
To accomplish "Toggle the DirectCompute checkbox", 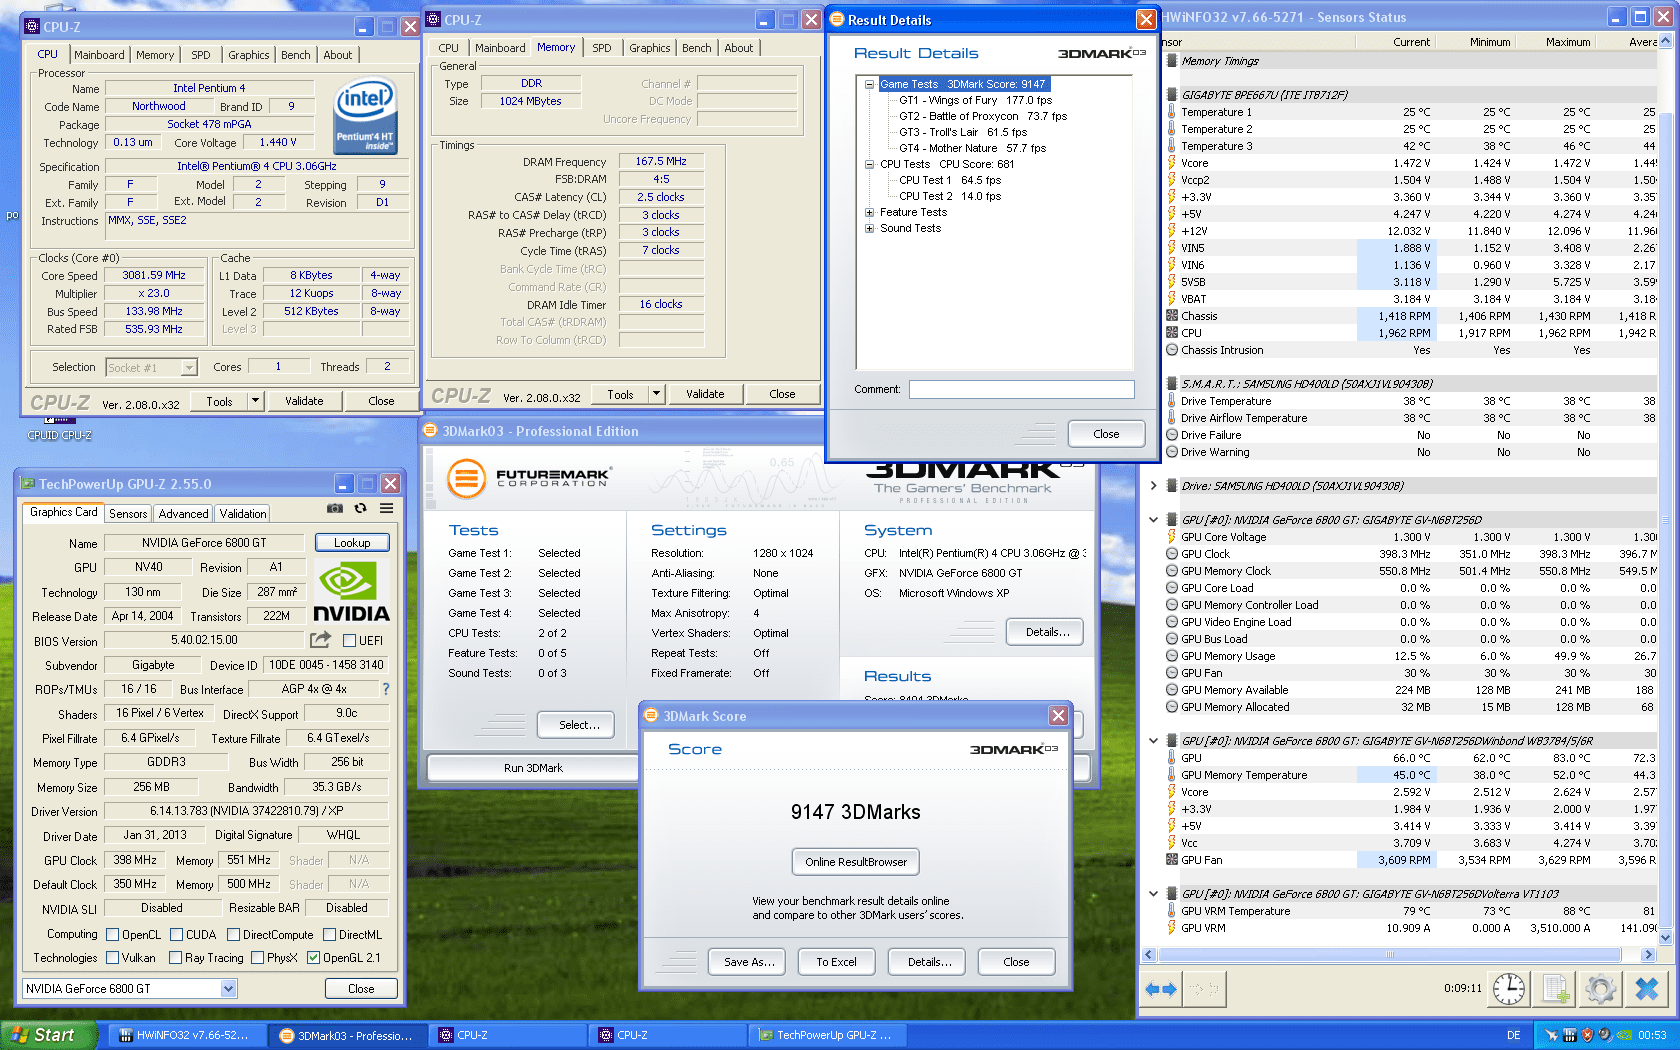I will [233, 935].
